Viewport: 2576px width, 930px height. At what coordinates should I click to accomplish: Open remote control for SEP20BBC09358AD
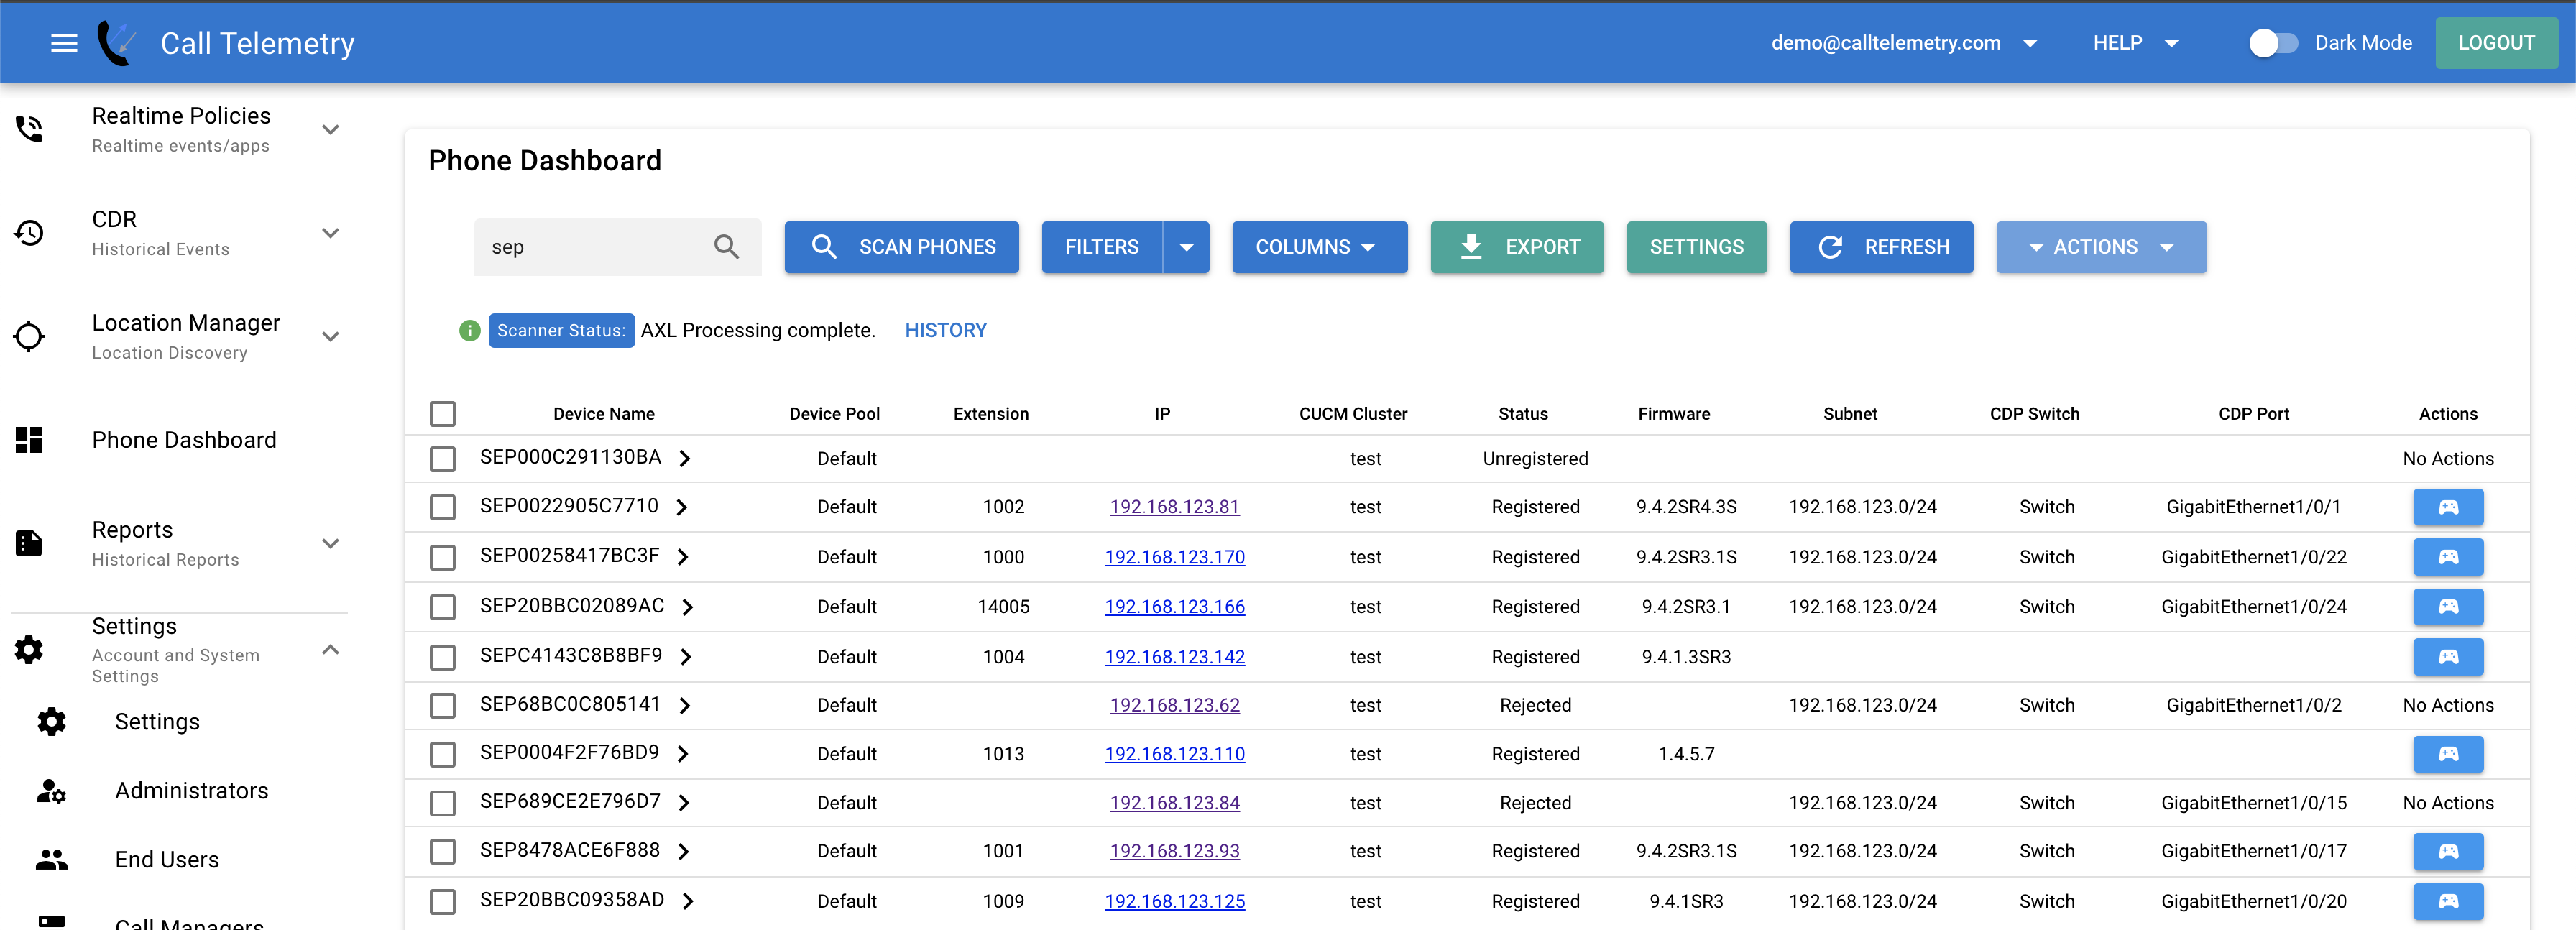pos(2448,901)
